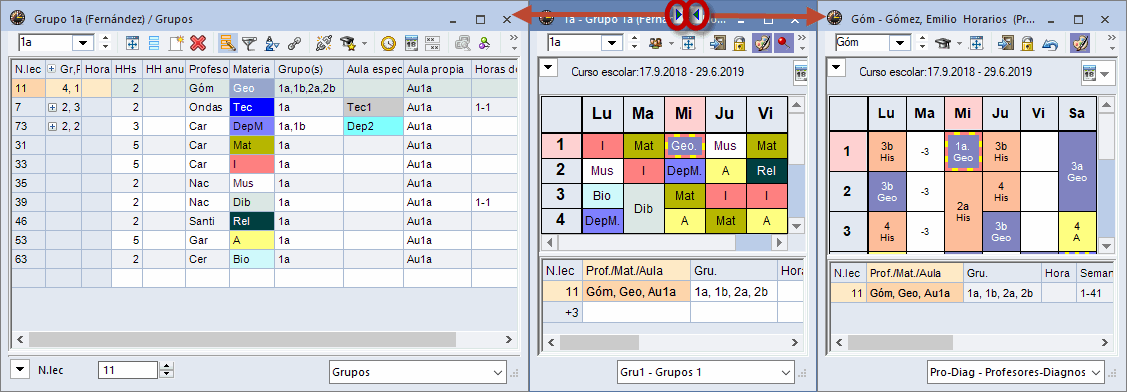This screenshot has width=1127, height=392.
Task: Click the Profeso column header
Action: [x=207, y=70]
